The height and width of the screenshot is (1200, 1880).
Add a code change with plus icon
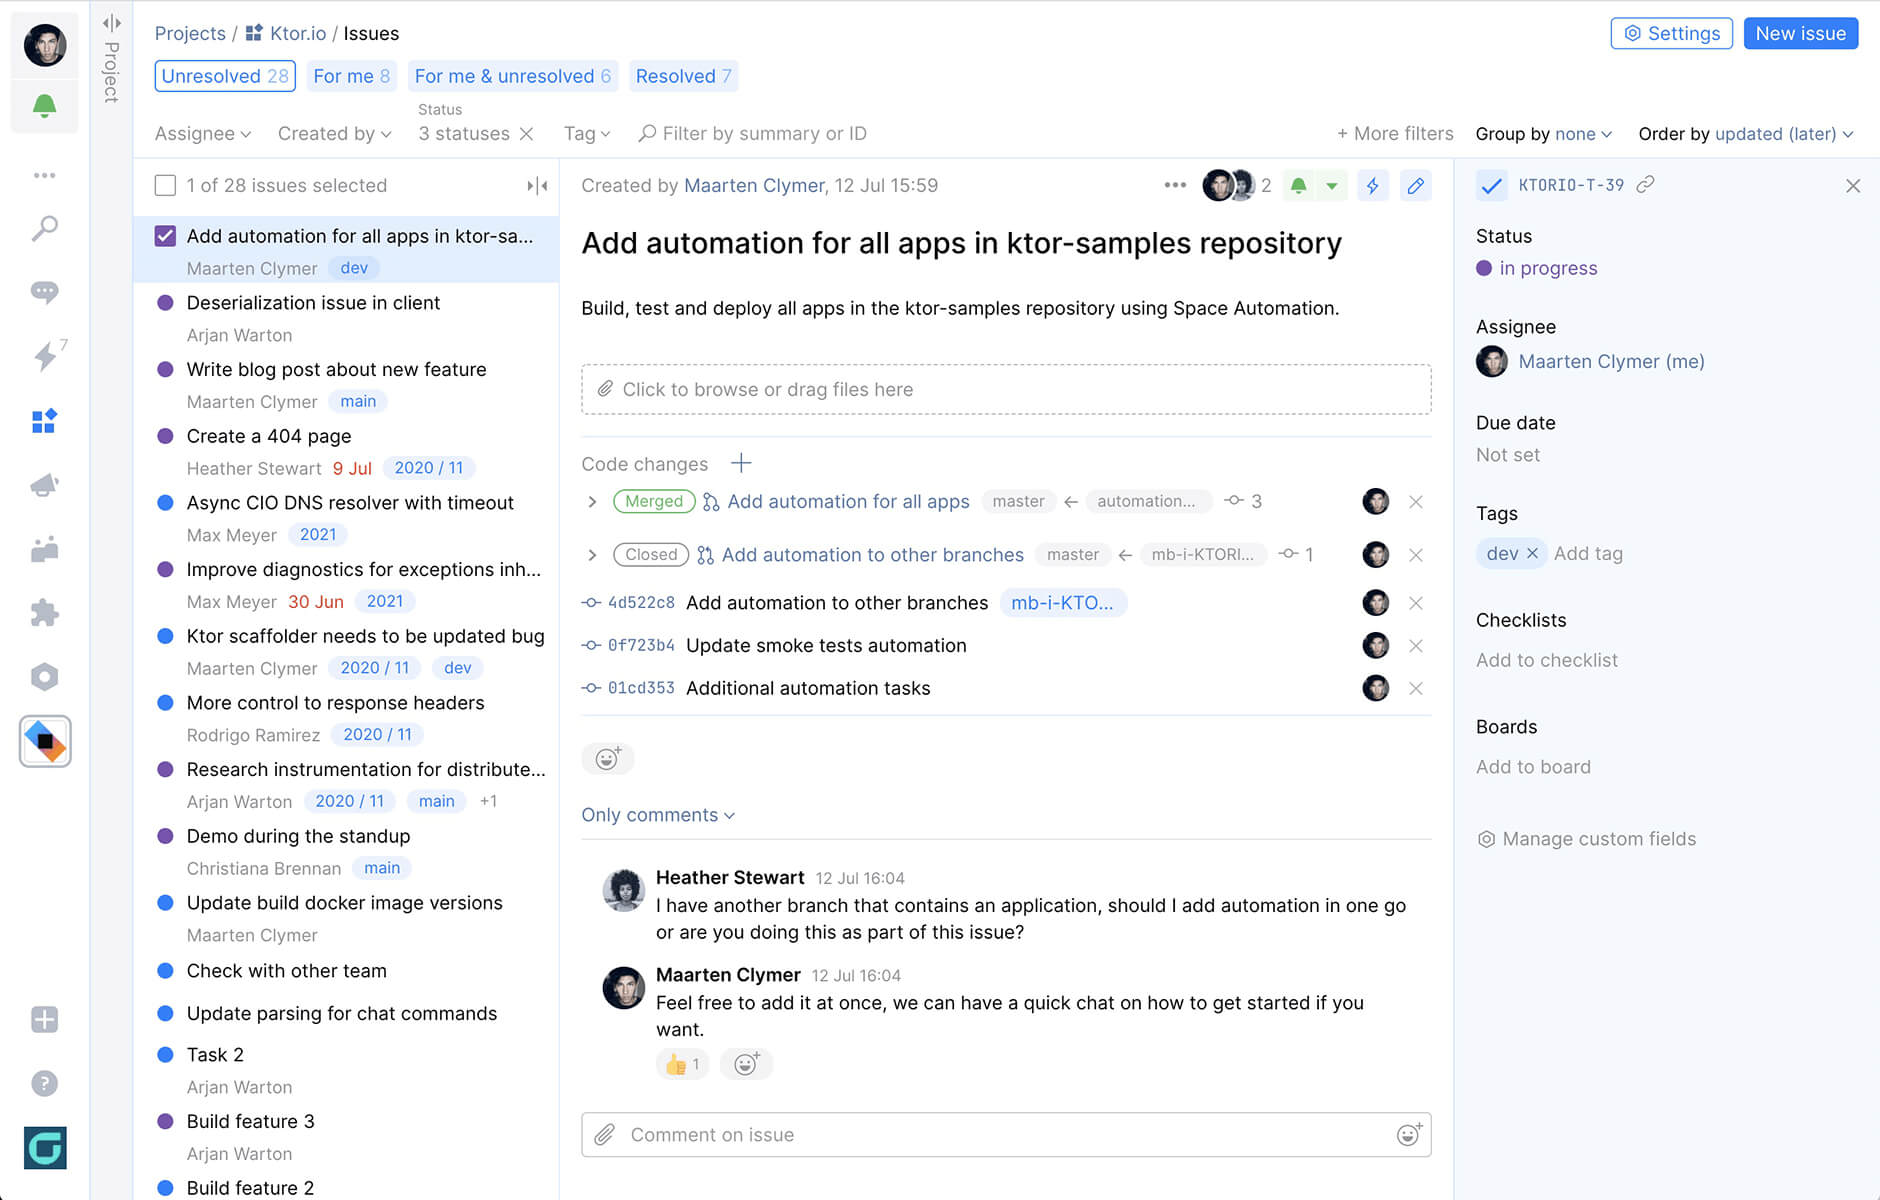coord(741,463)
